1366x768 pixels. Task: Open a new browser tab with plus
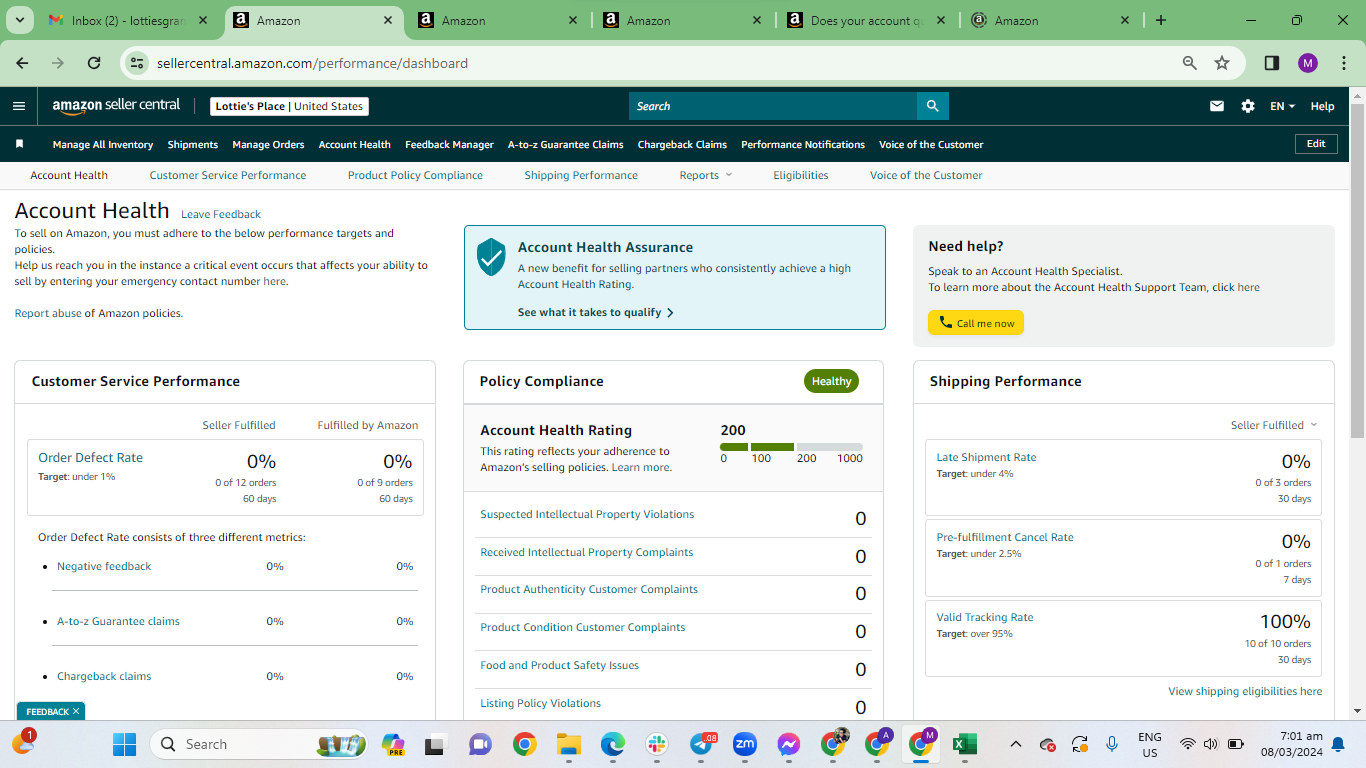coord(1161,20)
